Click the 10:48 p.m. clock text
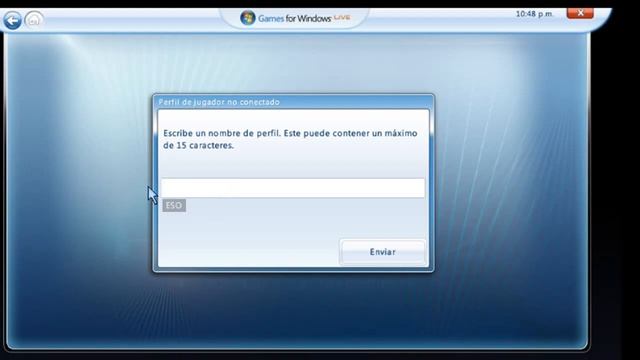Image resolution: width=640 pixels, height=360 pixels. 534,14
